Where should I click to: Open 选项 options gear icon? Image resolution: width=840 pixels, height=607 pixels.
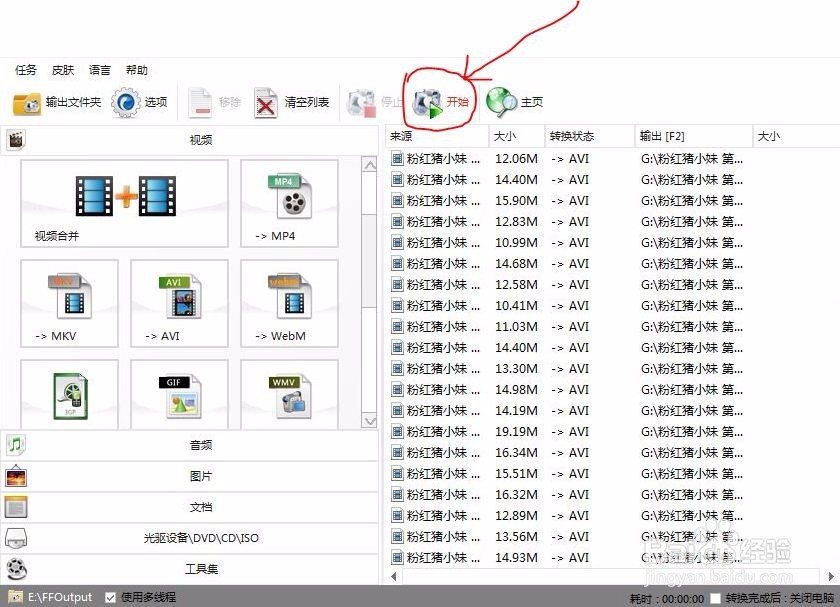pyautogui.click(x=125, y=102)
